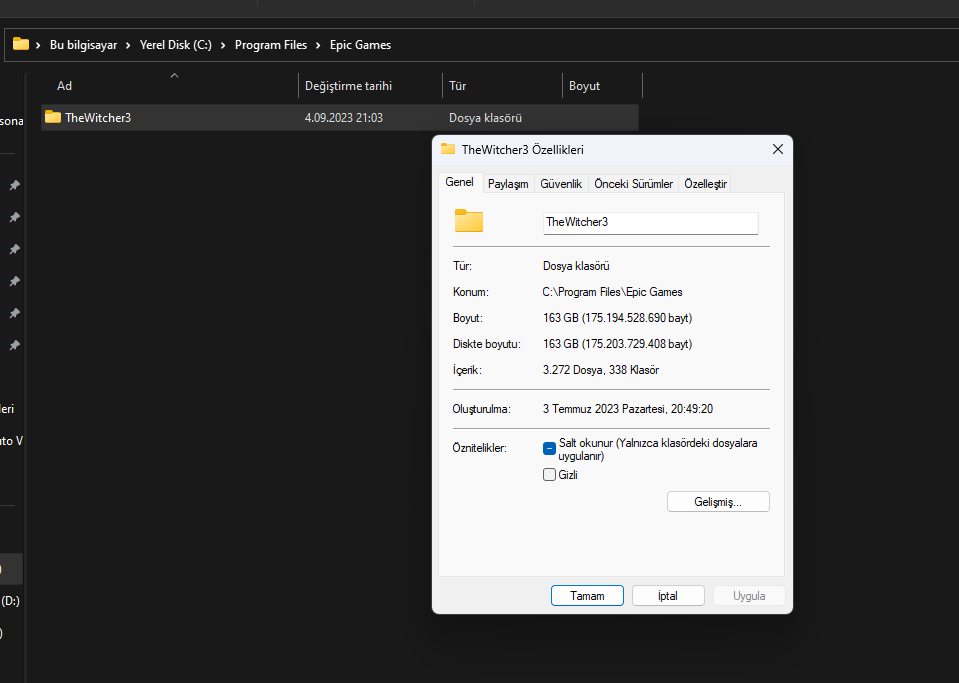Open the Özelleştir tab
Image resolution: width=959 pixels, height=683 pixels.
pyautogui.click(x=705, y=184)
